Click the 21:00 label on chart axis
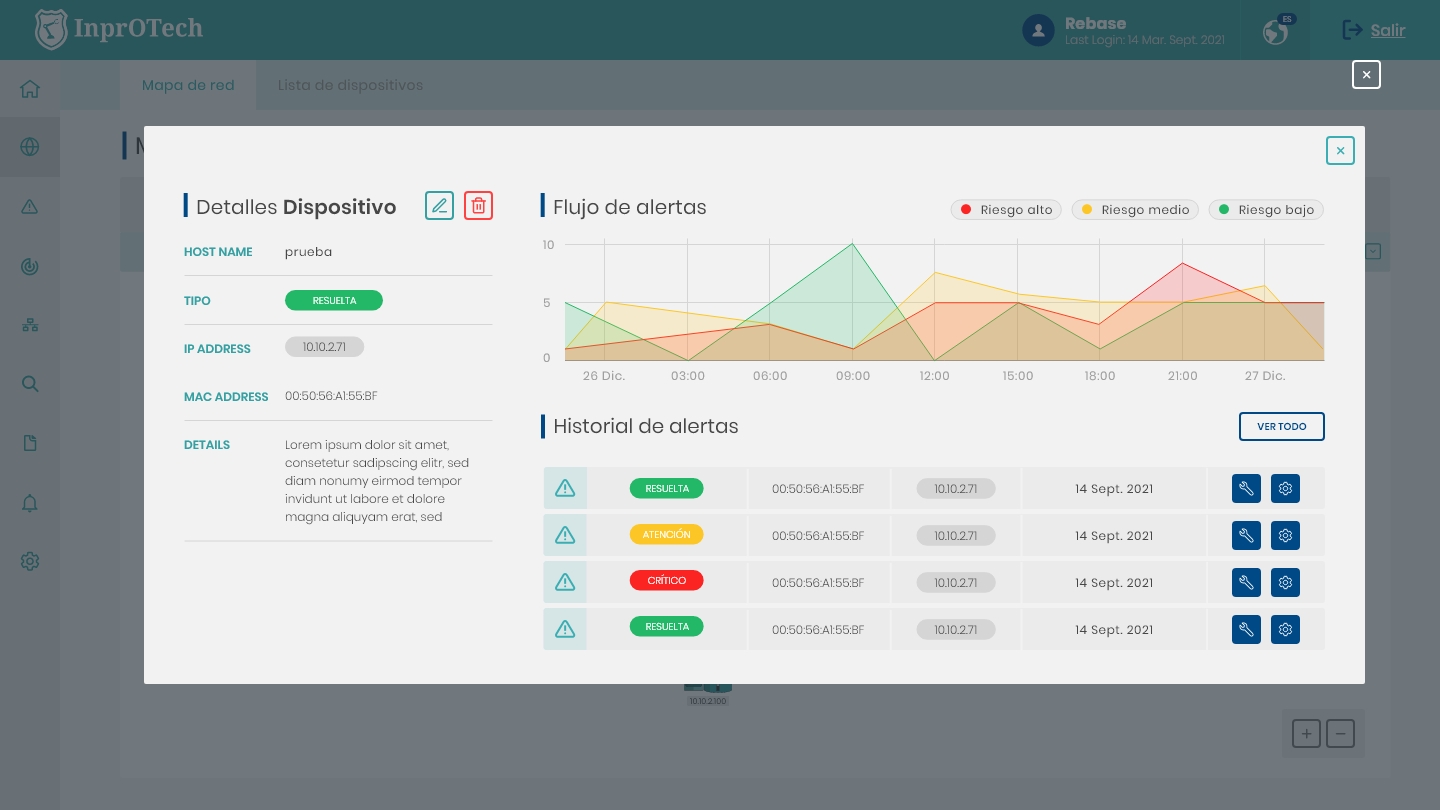The height and width of the screenshot is (810, 1440). click(1182, 376)
